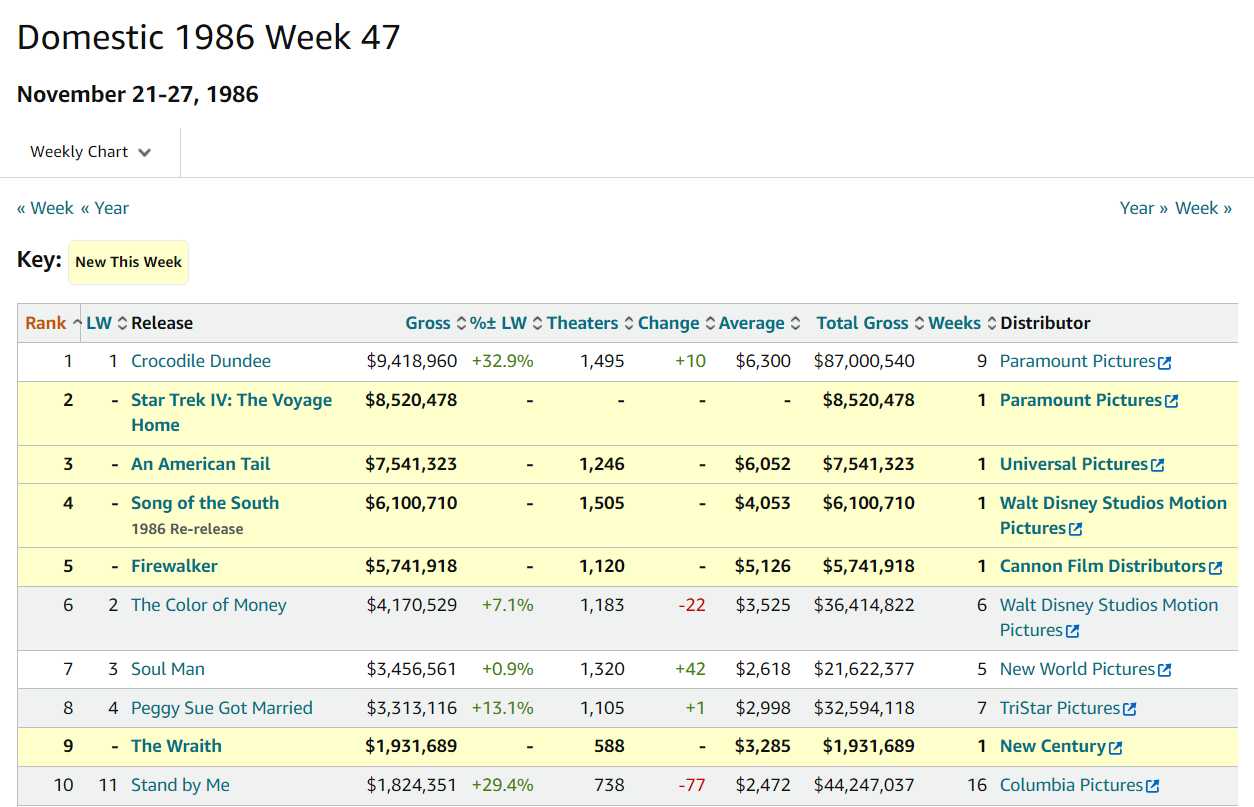Viewport: 1254px width, 807px height.
Task: Click sort arrows icon next to Theaters column
Action: coord(629,323)
